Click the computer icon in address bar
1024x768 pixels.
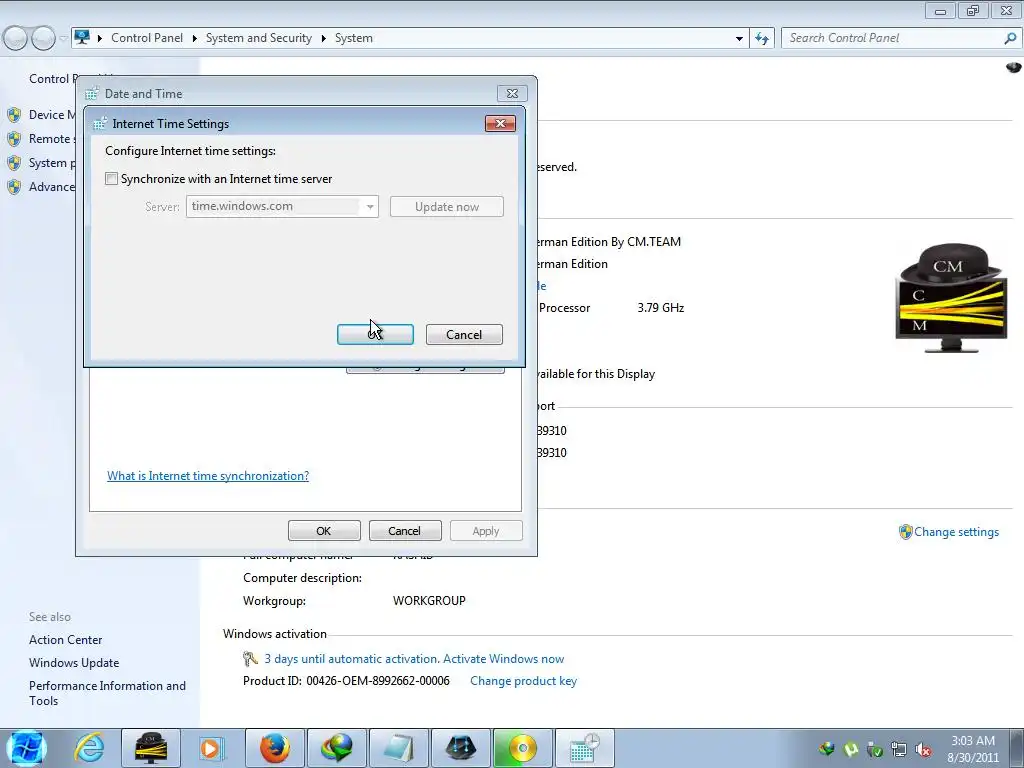click(x=82, y=37)
